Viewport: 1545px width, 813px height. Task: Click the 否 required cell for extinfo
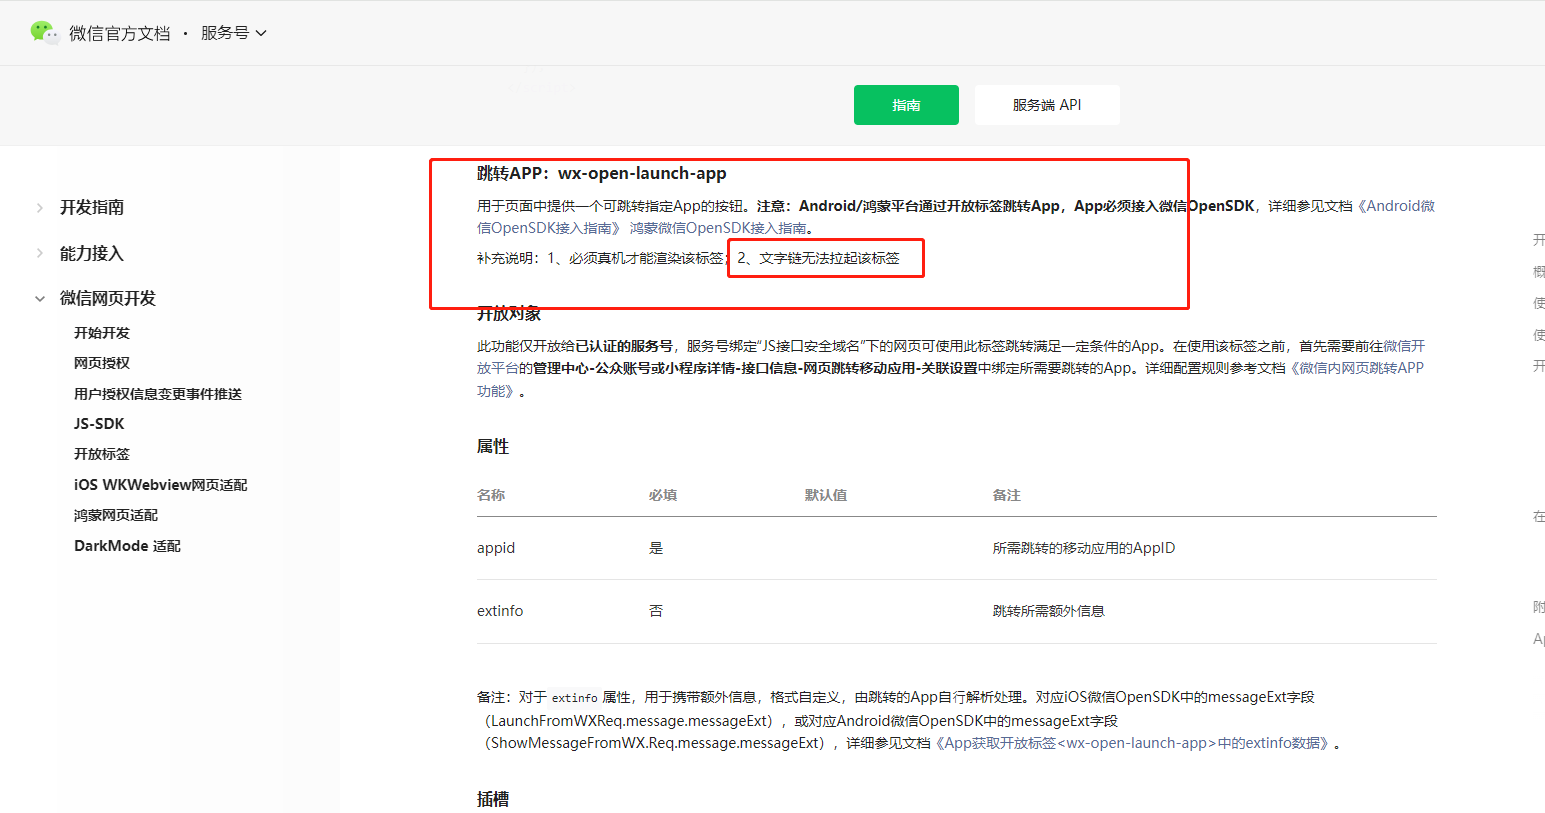pos(656,611)
